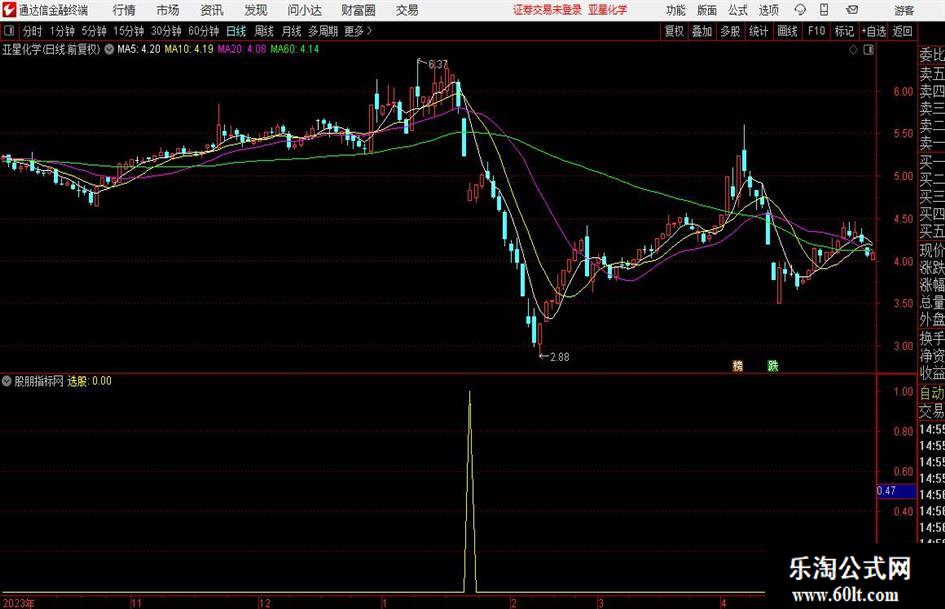Open the 发现 menu
945x609 pixels.
click(x=256, y=10)
